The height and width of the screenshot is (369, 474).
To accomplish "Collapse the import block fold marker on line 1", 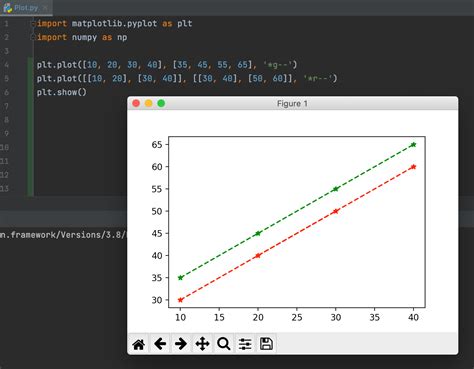I will pos(33,24).
